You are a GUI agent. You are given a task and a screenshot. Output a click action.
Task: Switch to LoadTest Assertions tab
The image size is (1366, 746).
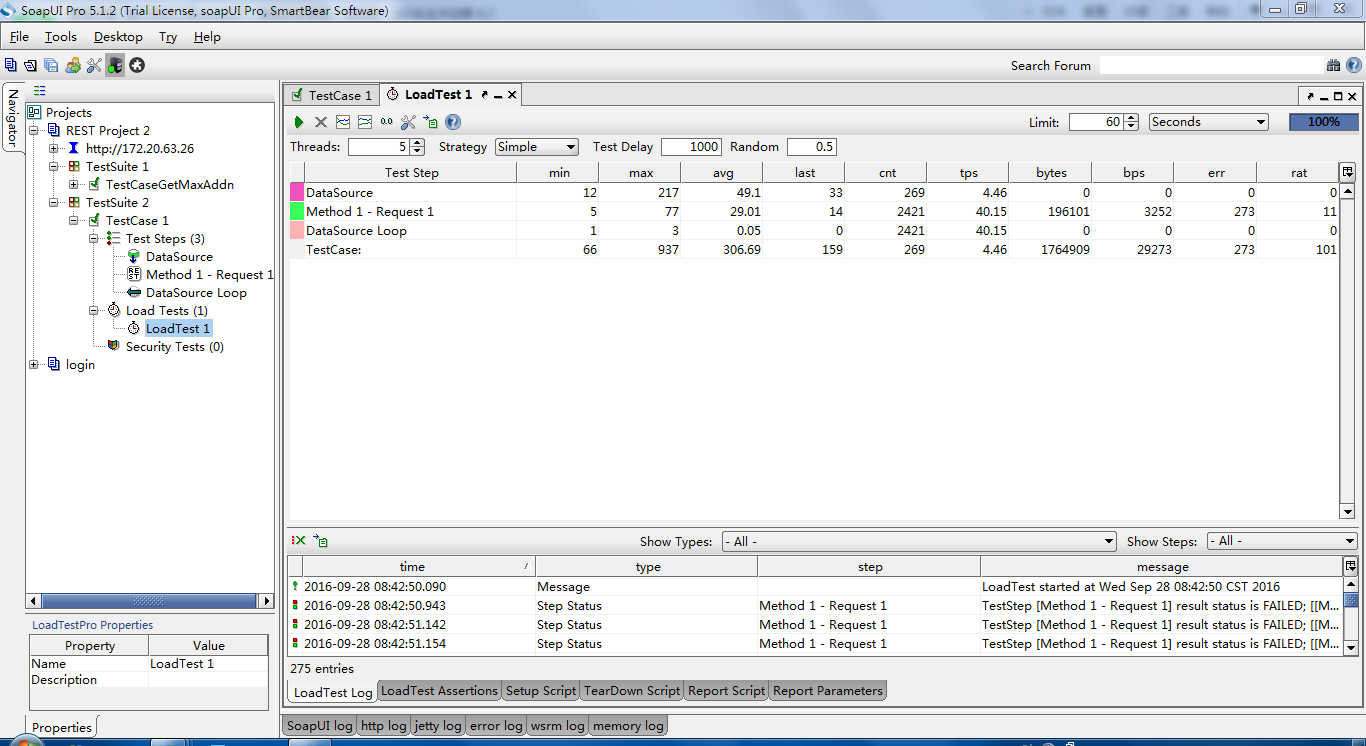click(439, 691)
